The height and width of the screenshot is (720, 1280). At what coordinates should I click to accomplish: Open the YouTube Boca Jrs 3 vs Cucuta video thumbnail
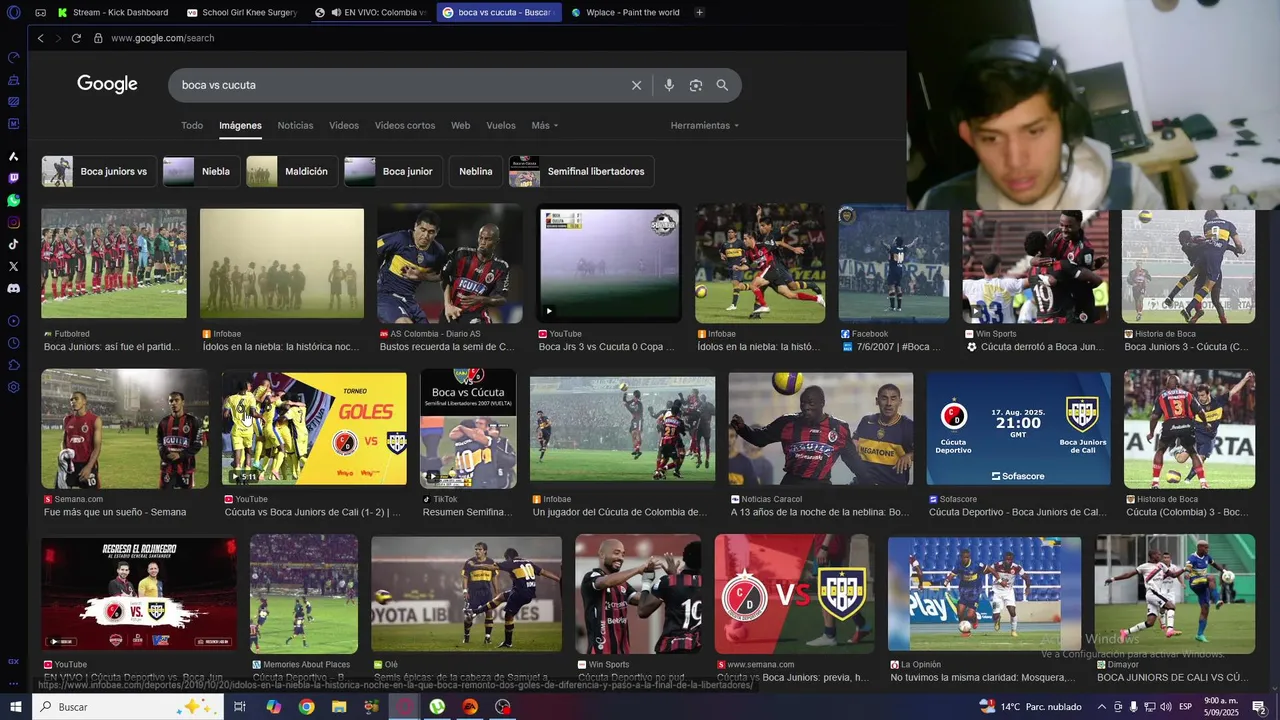[x=609, y=264]
